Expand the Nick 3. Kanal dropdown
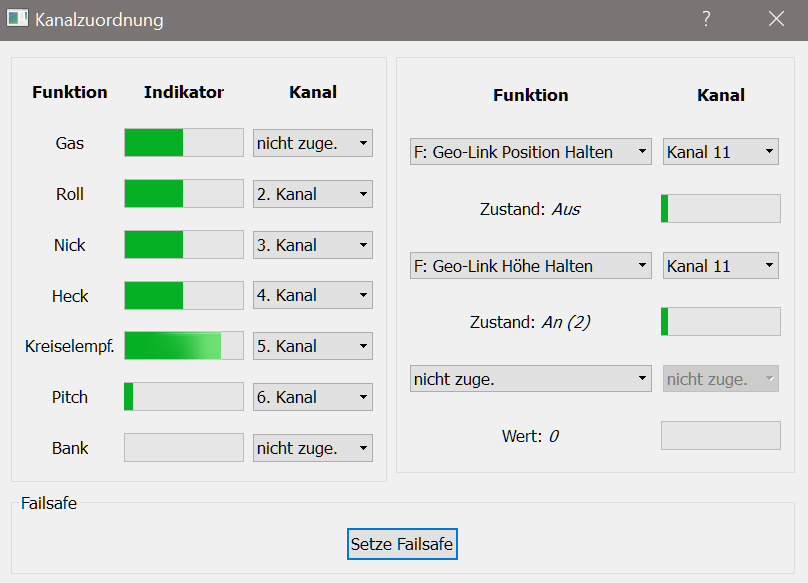Image resolution: width=808 pixels, height=583 pixels. [x=312, y=245]
